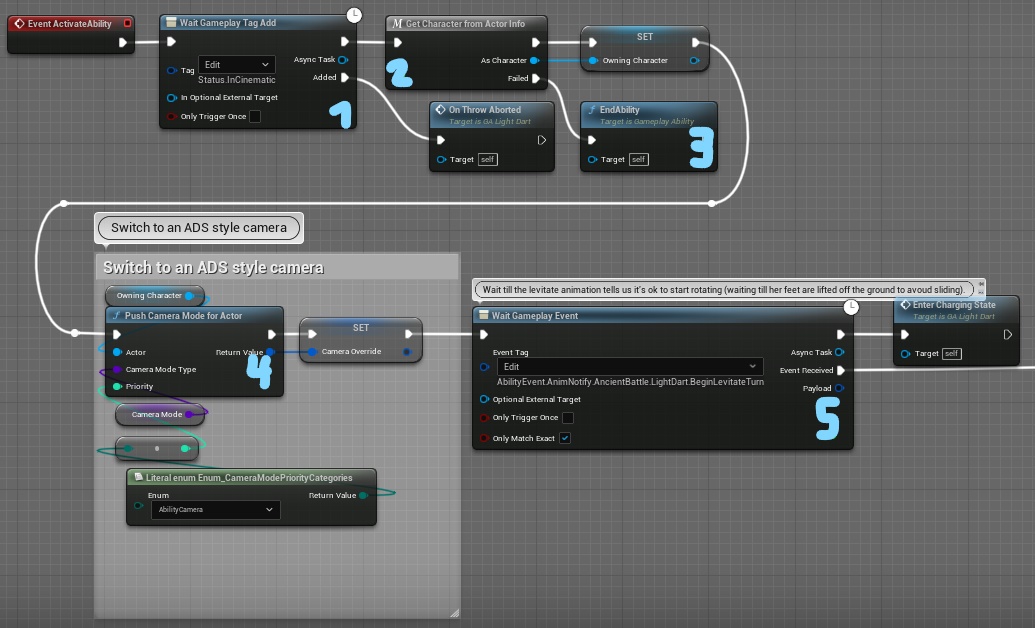Open the AbilityCamera enum dropdown
This screenshot has width=1036, height=628.
tap(215, 510)
